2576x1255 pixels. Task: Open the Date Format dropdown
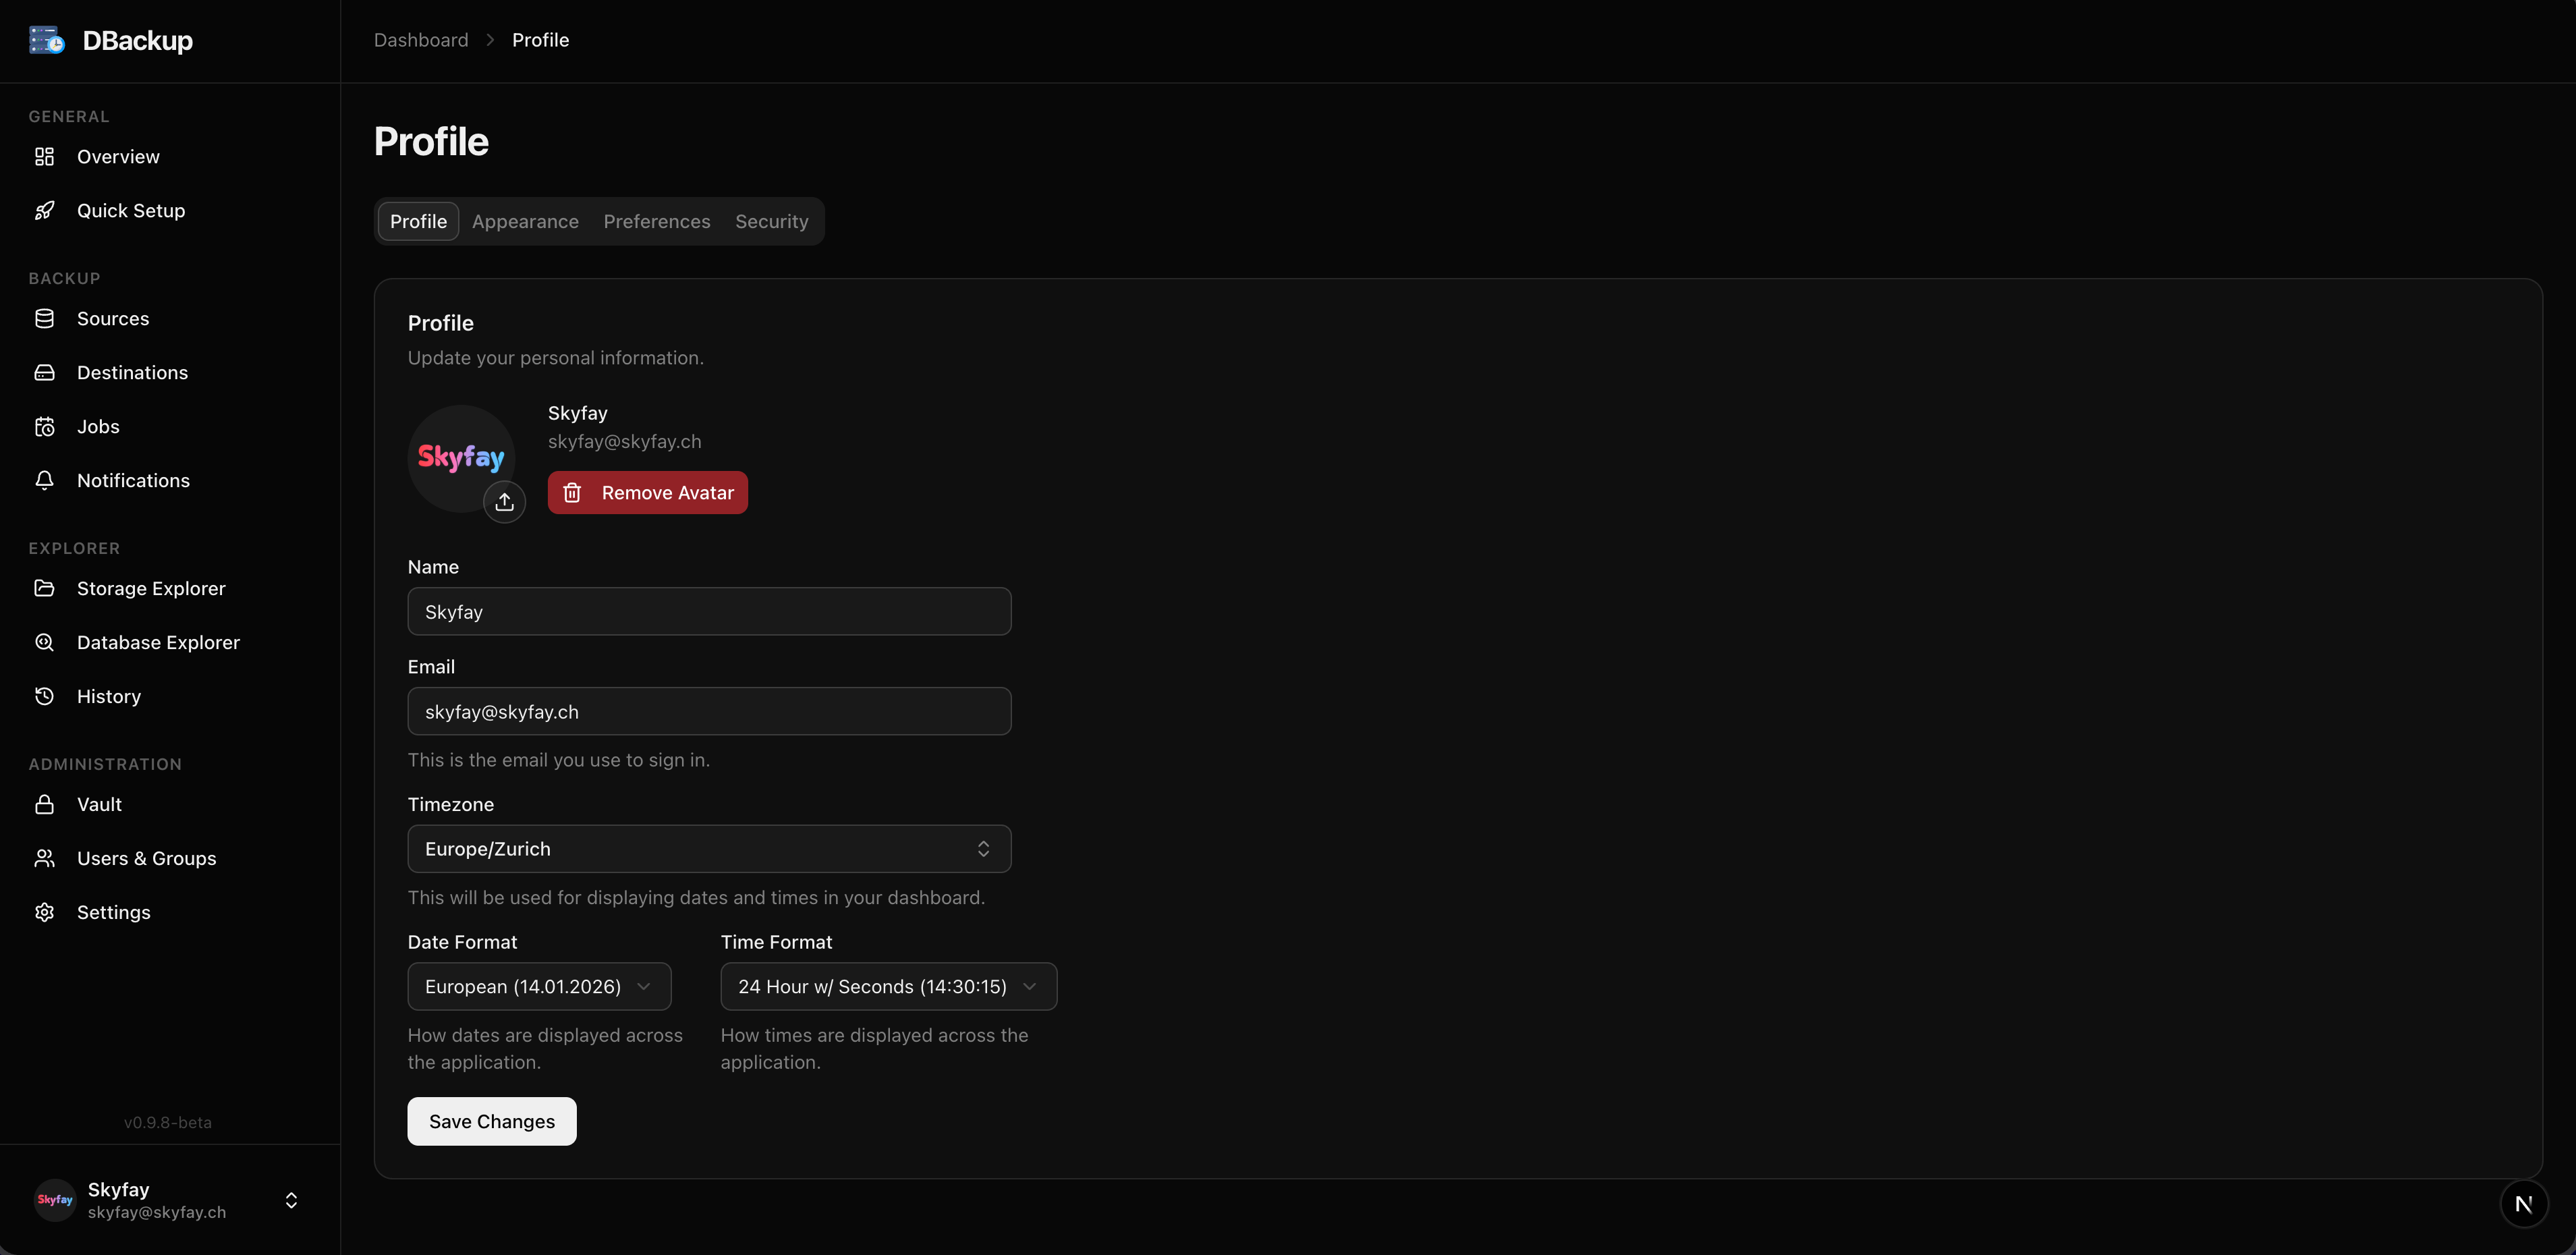pos(539,986)
